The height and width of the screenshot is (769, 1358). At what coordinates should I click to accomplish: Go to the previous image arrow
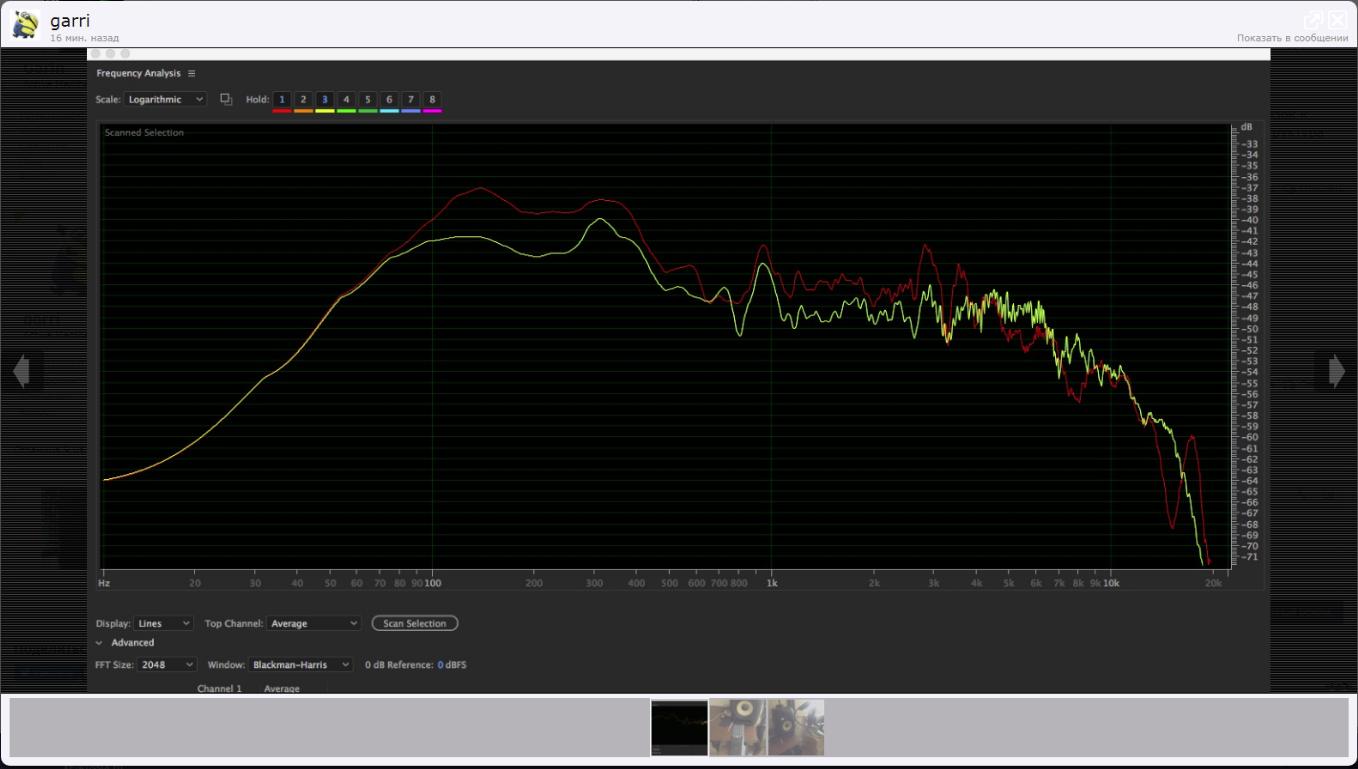pyautogui.click(x=22, y=371)
